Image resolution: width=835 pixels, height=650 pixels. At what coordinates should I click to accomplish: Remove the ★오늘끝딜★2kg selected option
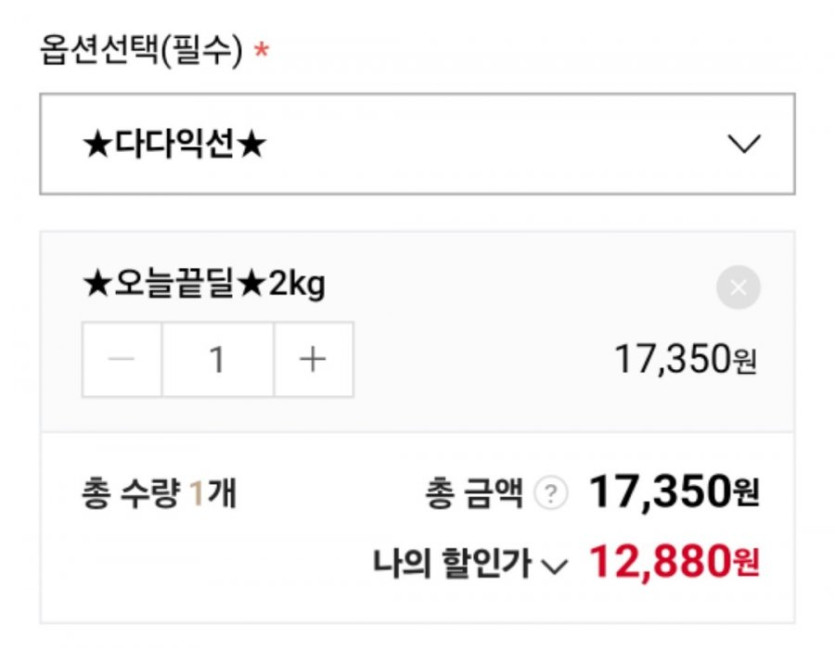click(x=738, y=289)
